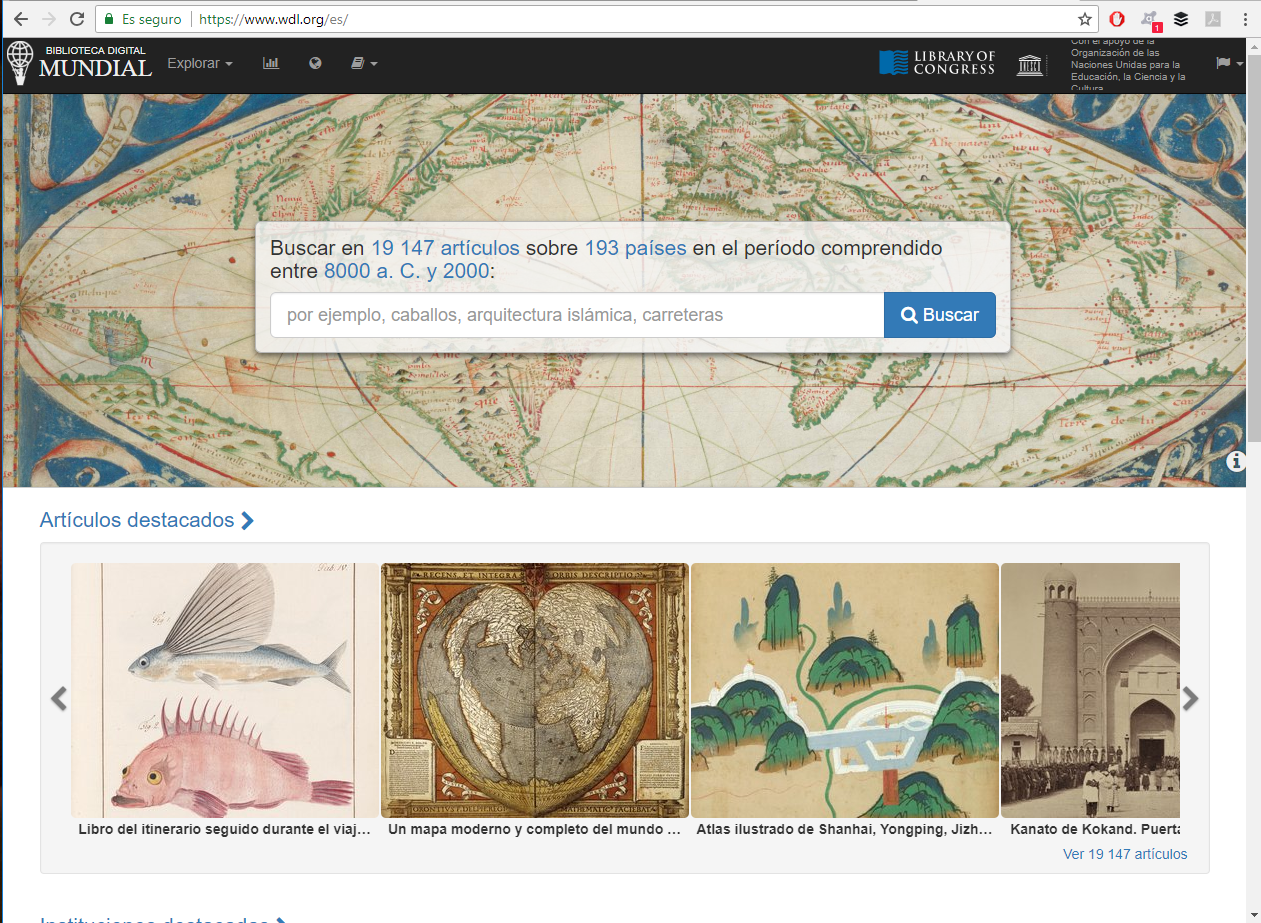
Task: Open the timeline bar chart icon
Action: [270, 63]
